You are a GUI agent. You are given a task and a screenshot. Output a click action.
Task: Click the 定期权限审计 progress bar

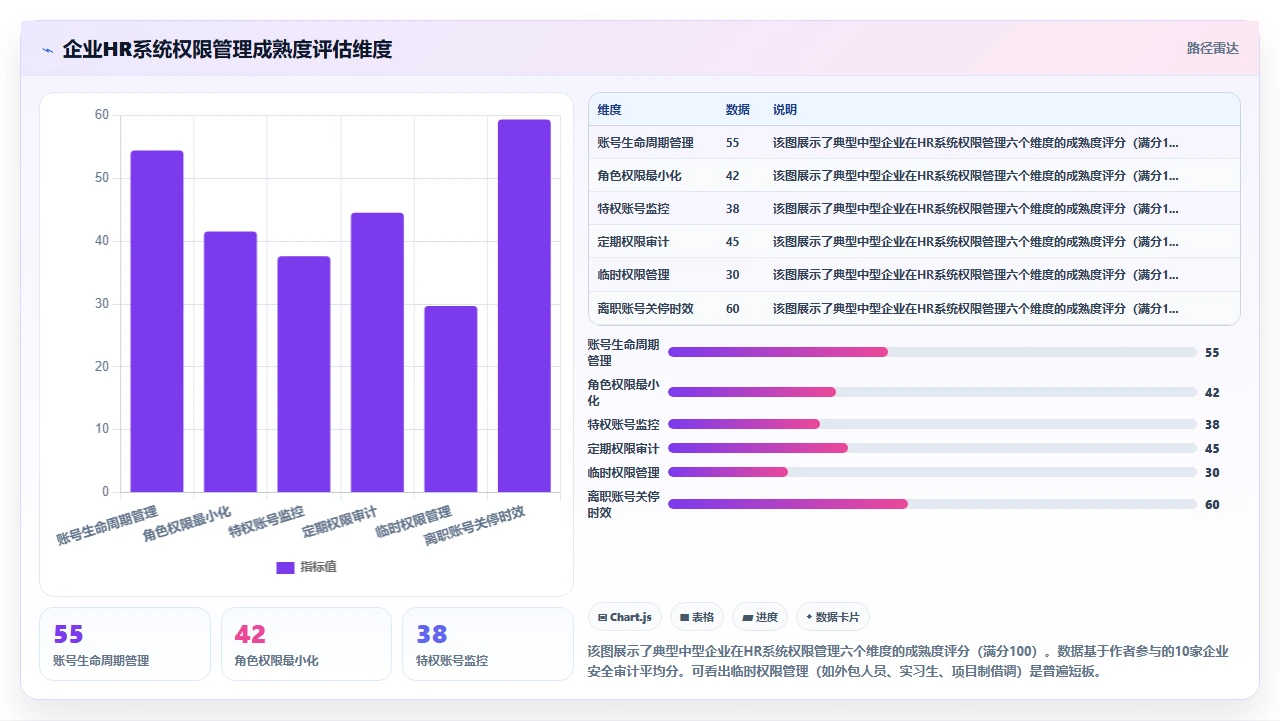tap(932, 448)
